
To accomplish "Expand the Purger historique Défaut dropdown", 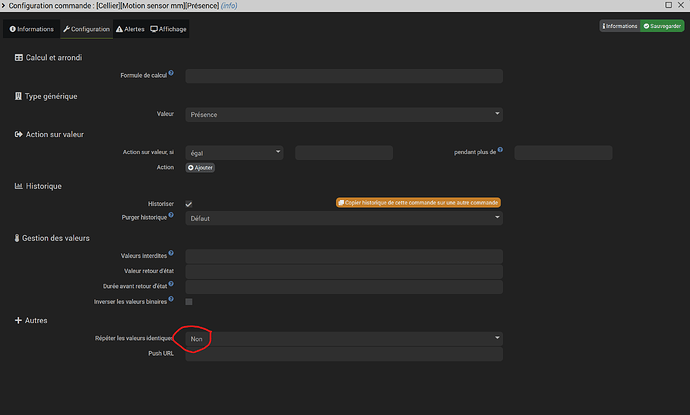I will [344, 218].
